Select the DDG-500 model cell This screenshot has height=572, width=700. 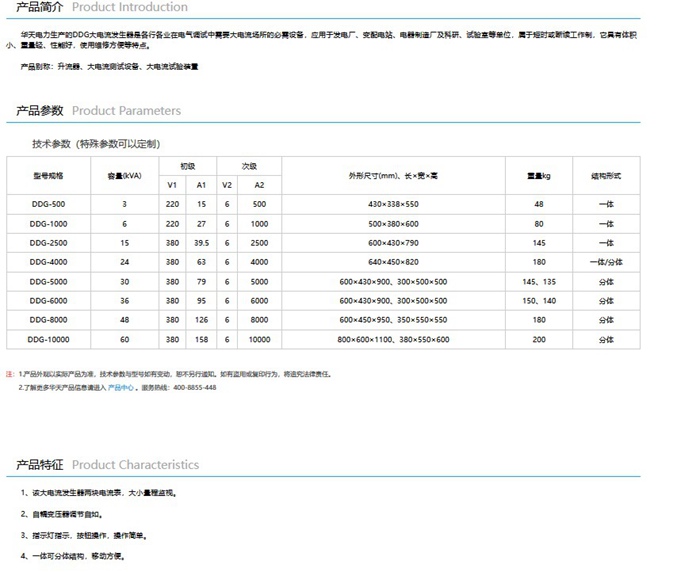48,204
